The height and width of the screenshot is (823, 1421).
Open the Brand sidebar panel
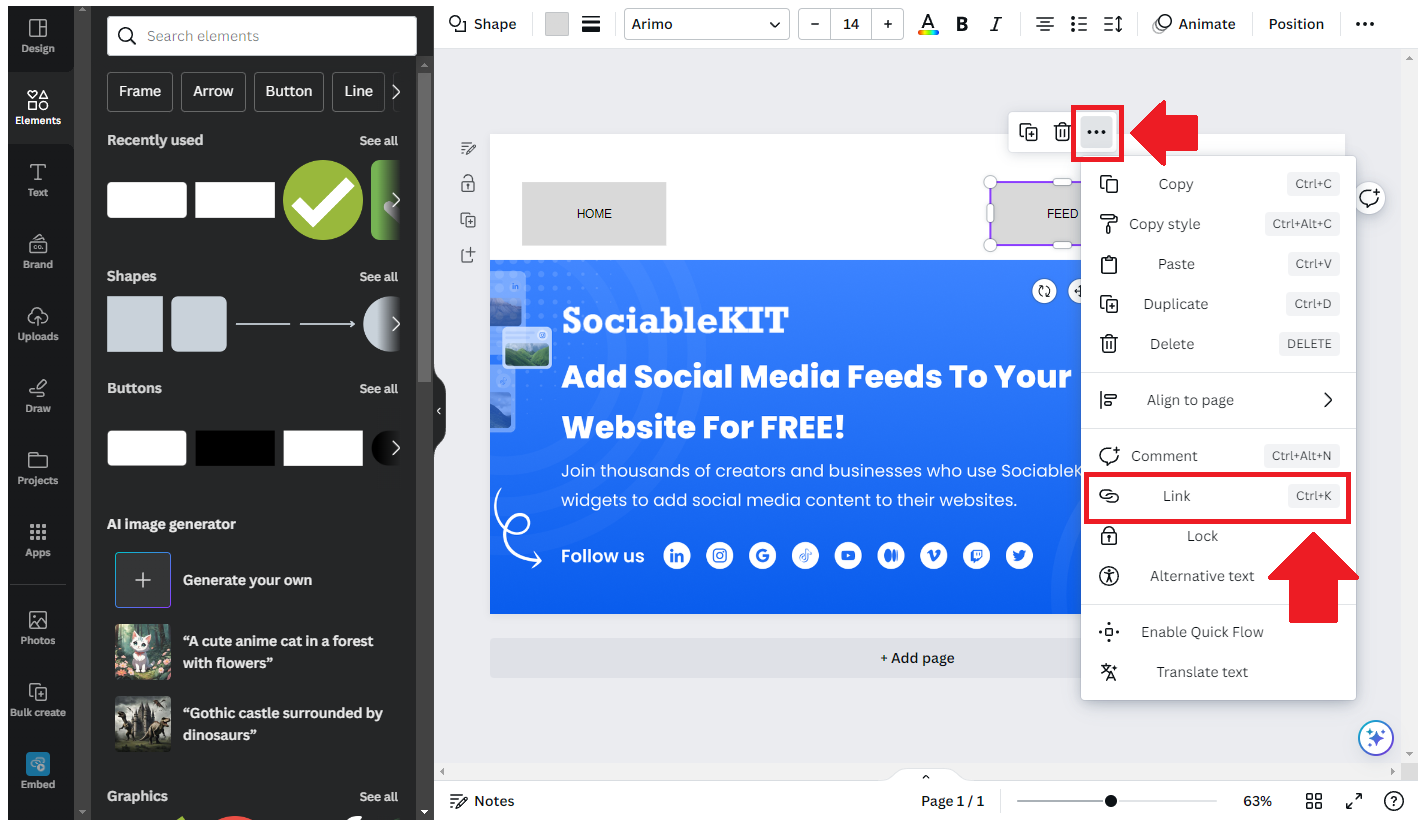38,251
